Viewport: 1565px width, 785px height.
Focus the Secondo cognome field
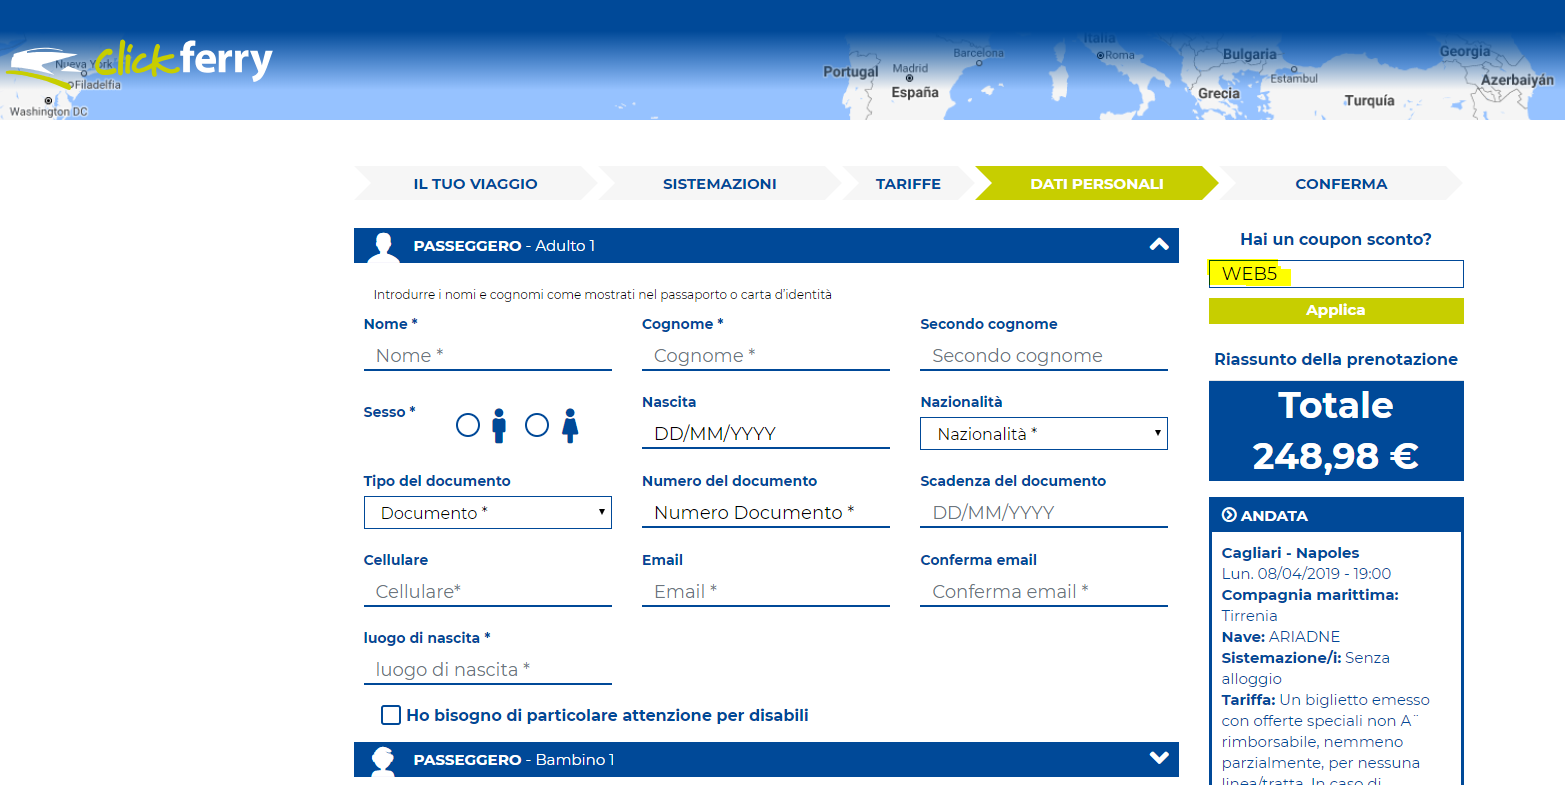pos(1044,356)
